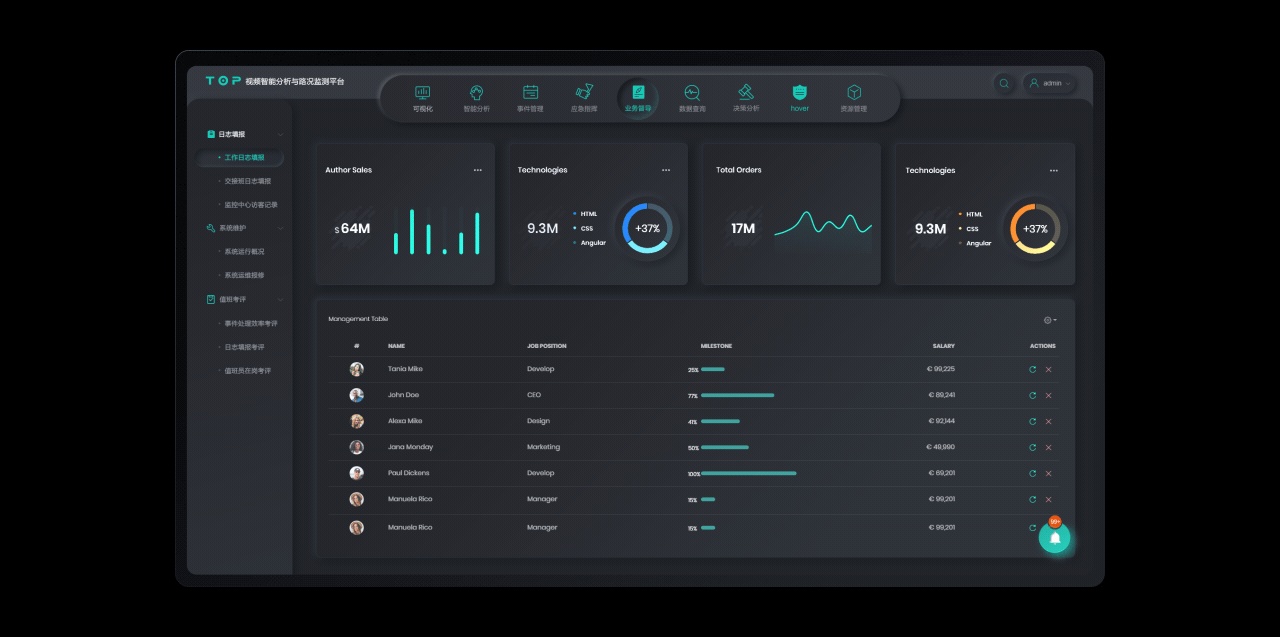Open the admin user dropdown
The width and height of the screenshot is (1280, 637).
1049,83
